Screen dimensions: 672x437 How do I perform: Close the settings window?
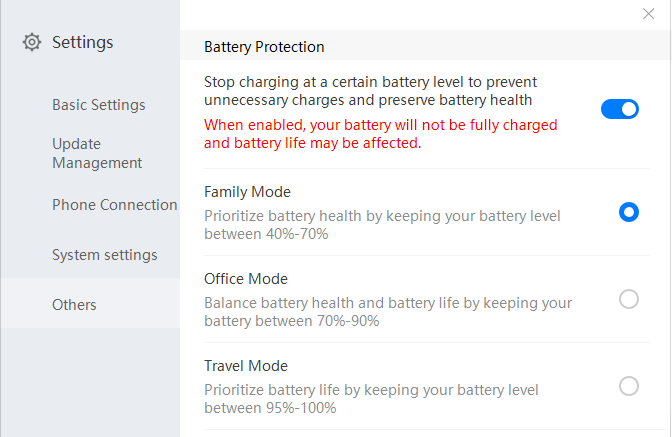pyautogui.click(x=648, y=14)
